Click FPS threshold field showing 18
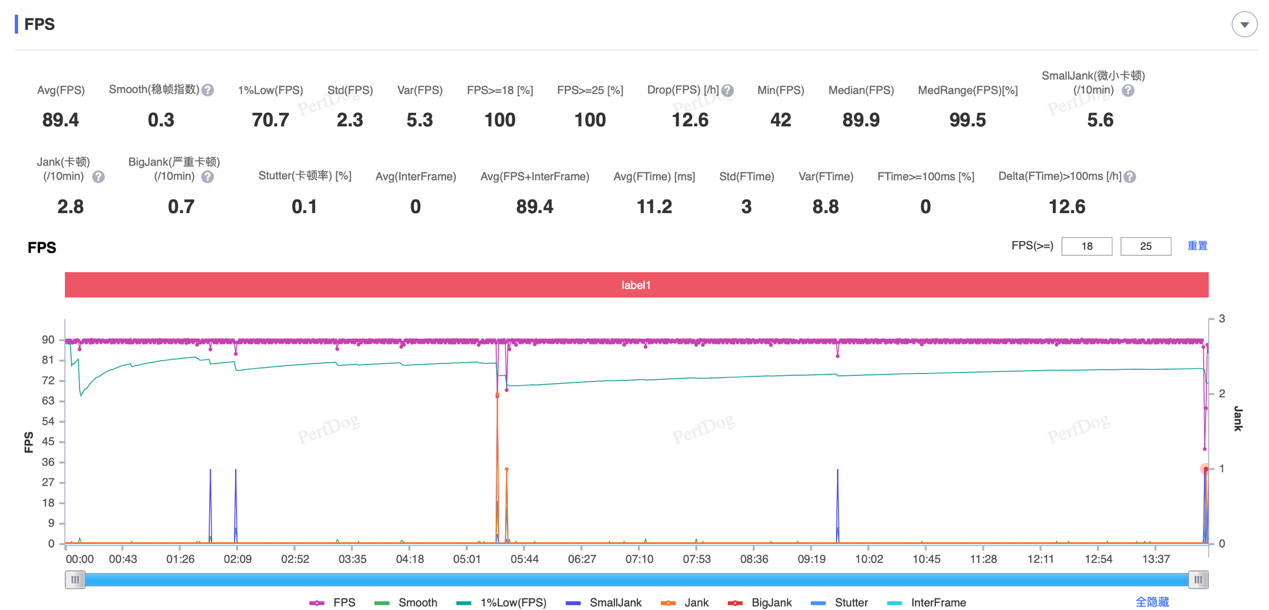The height and width of the screenshot is (610, 1269). pyautogui.click(x=1086, y=246)
